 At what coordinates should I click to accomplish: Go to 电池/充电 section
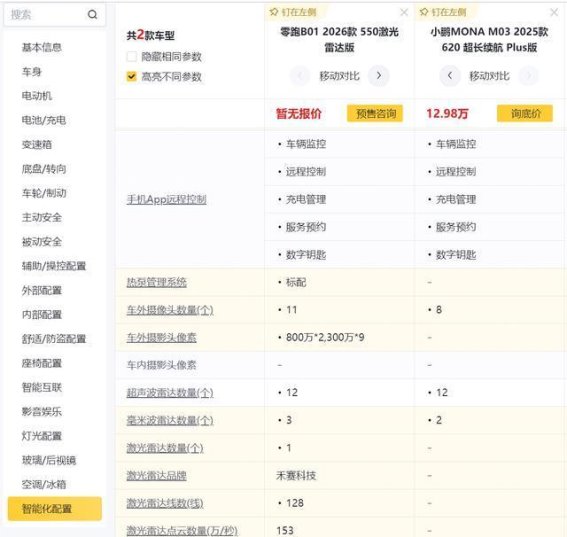click(44, 120)
